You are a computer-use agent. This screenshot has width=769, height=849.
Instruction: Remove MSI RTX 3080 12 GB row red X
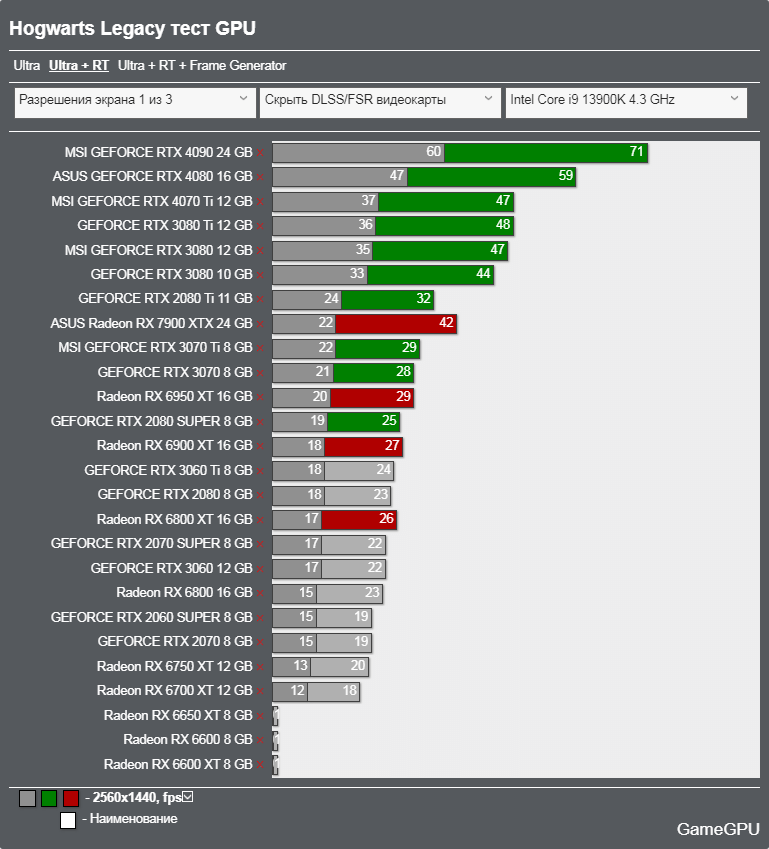[x=260, y=251]
